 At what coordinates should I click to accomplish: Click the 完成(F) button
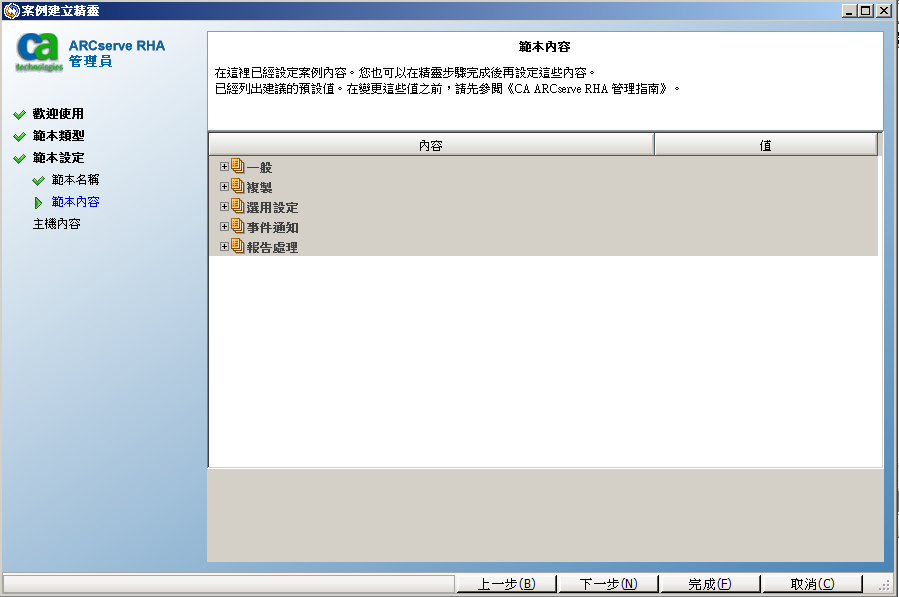pos(710,584)
